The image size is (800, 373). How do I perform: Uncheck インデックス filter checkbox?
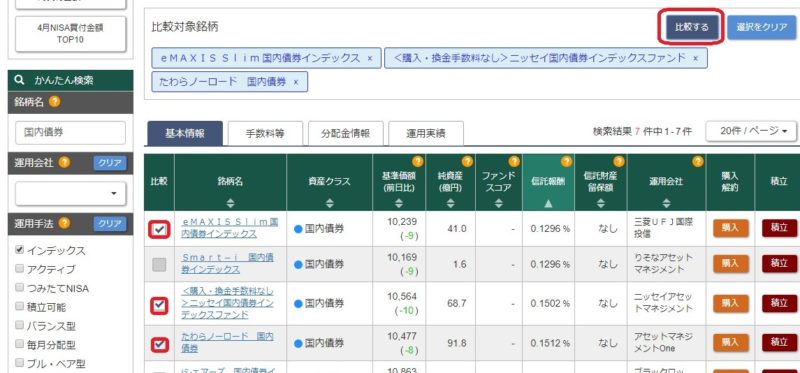19,250
